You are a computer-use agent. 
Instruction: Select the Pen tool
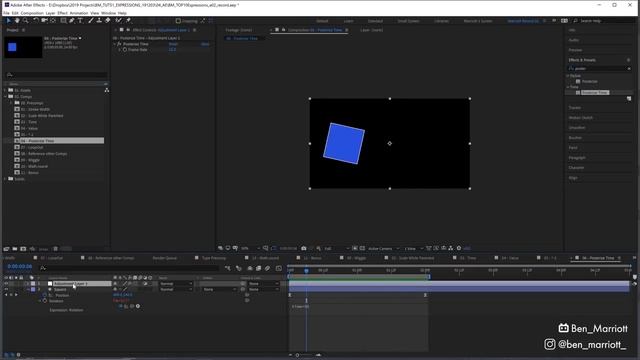pyautogui.click(x=72, y=20)
